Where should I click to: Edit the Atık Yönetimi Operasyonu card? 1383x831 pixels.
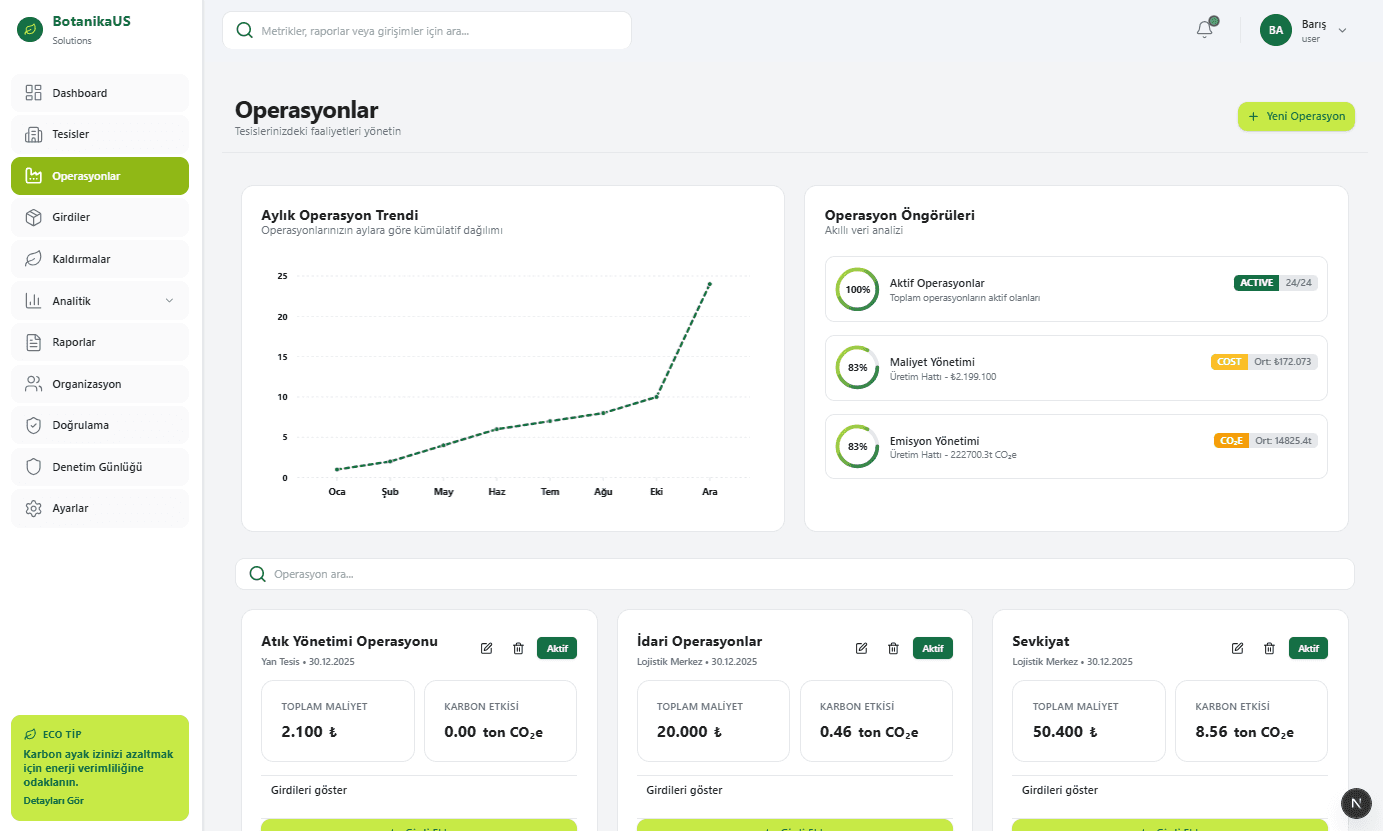[x=487, y=648]
